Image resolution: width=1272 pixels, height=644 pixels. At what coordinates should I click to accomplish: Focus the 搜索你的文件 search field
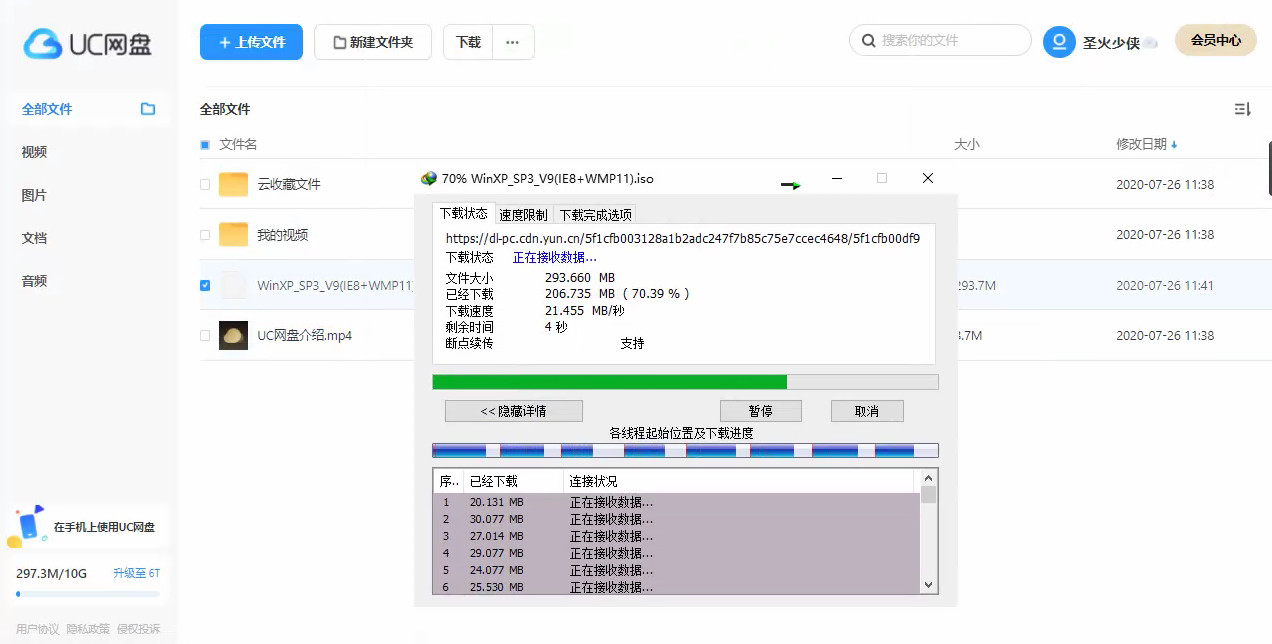[x=940, y=41]
